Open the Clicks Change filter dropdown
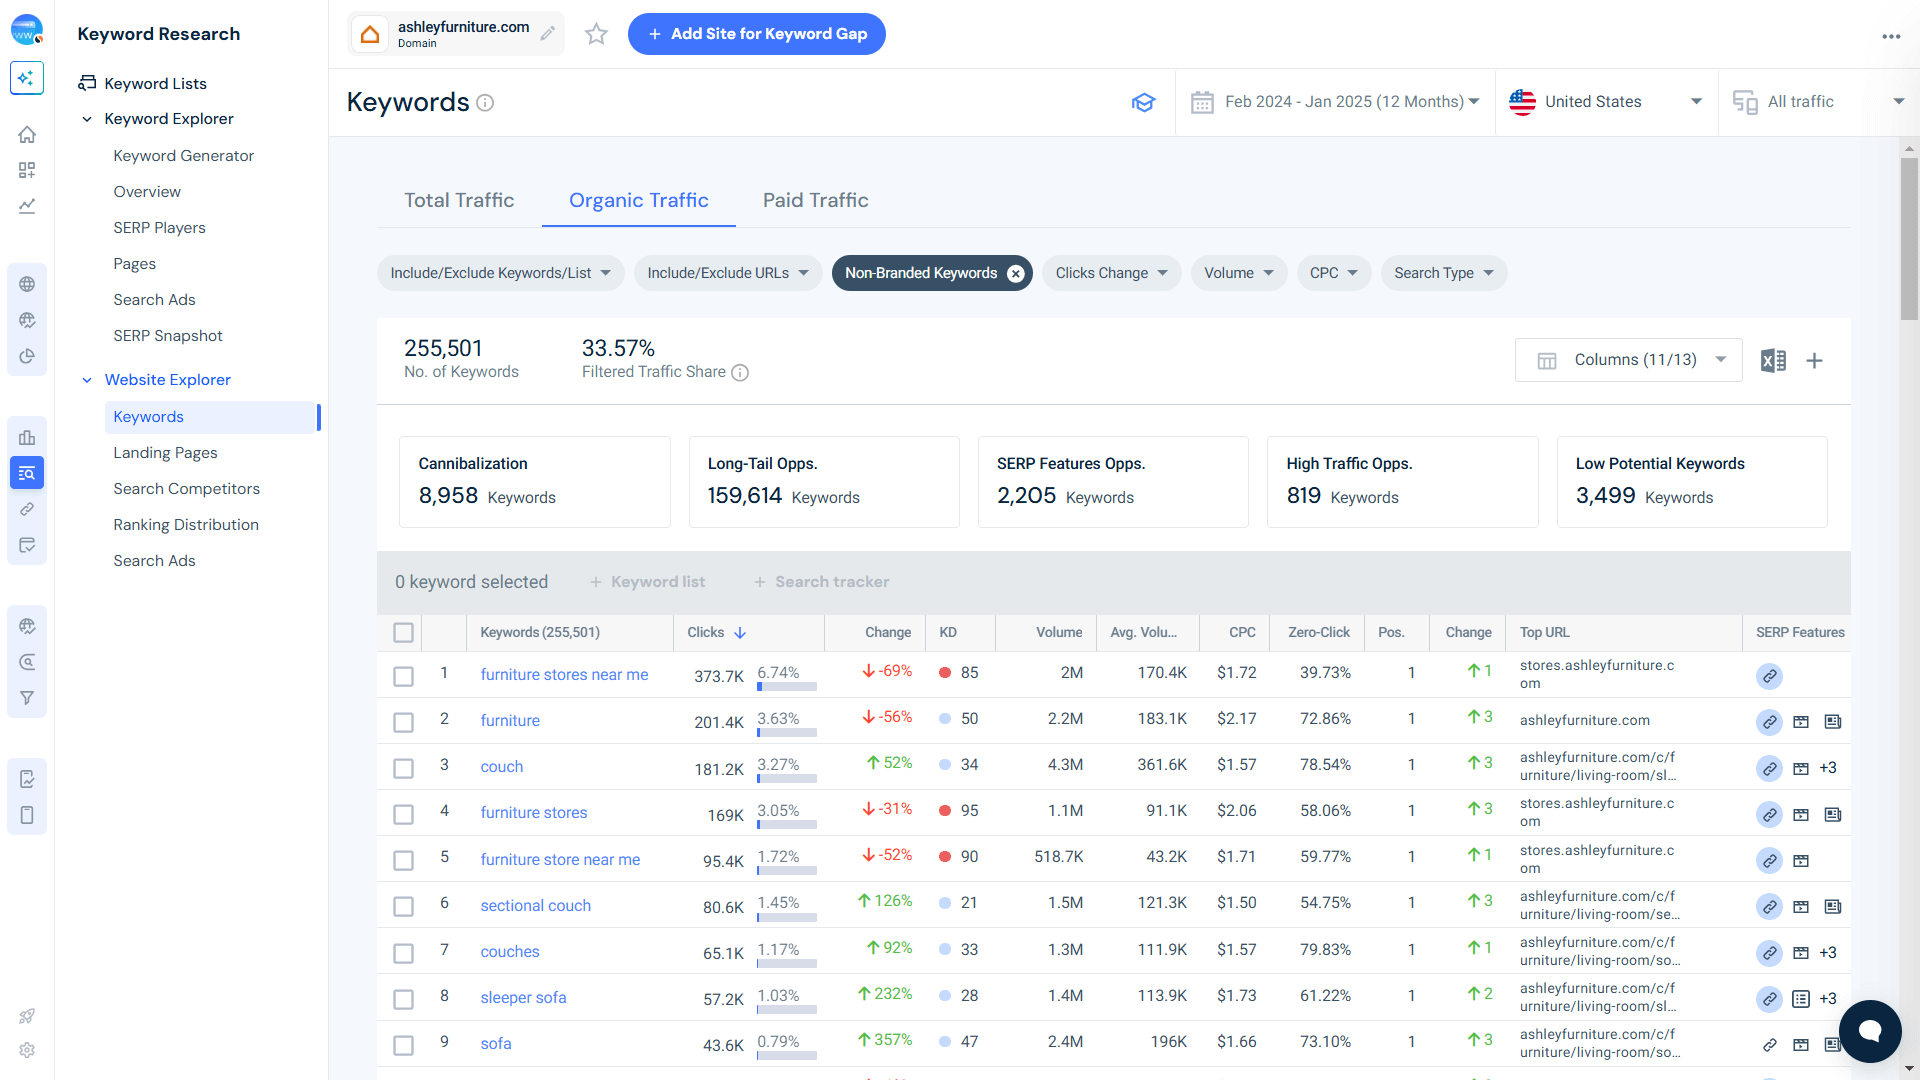1920x1080 pixels. pos(1111,273)
